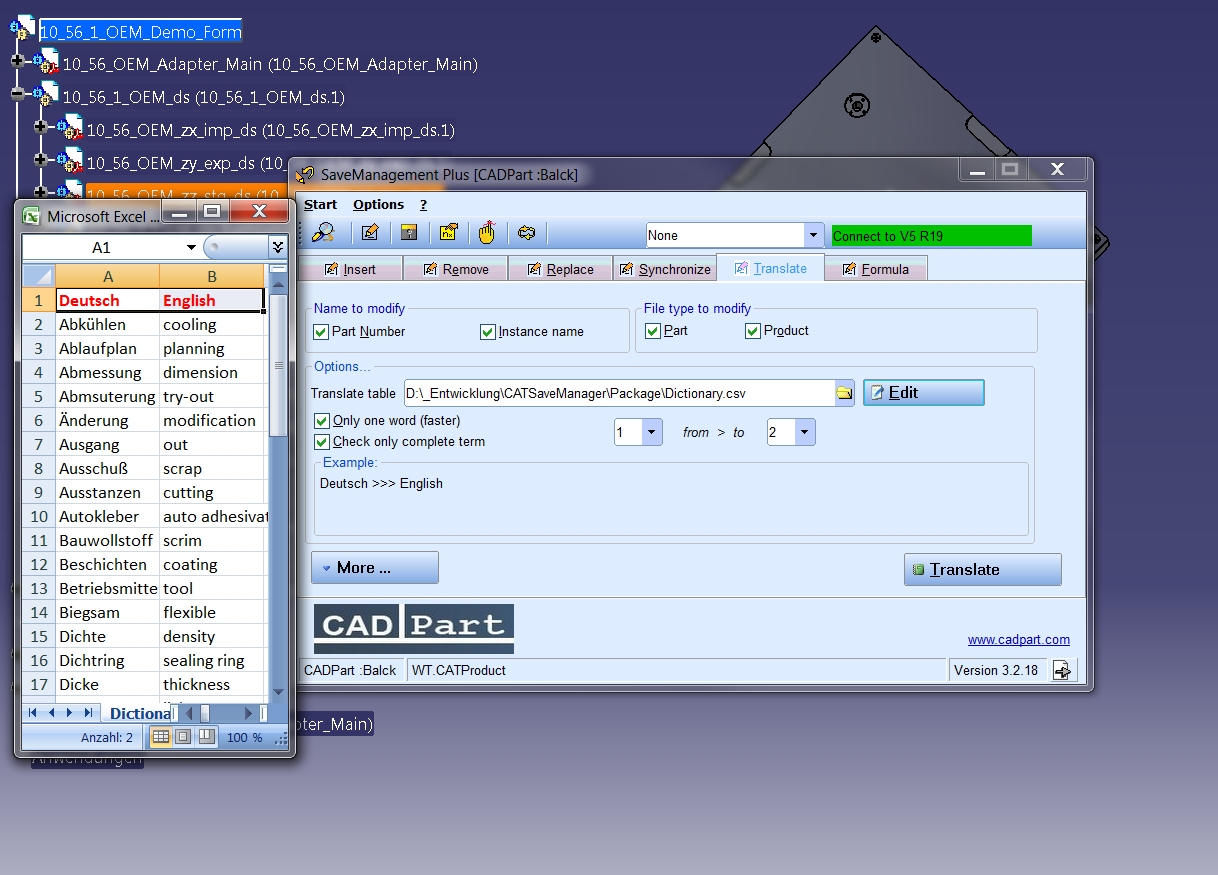Open the None dropdown list
This screenshot has height=875, width=1218.
(x=814, y=236)
